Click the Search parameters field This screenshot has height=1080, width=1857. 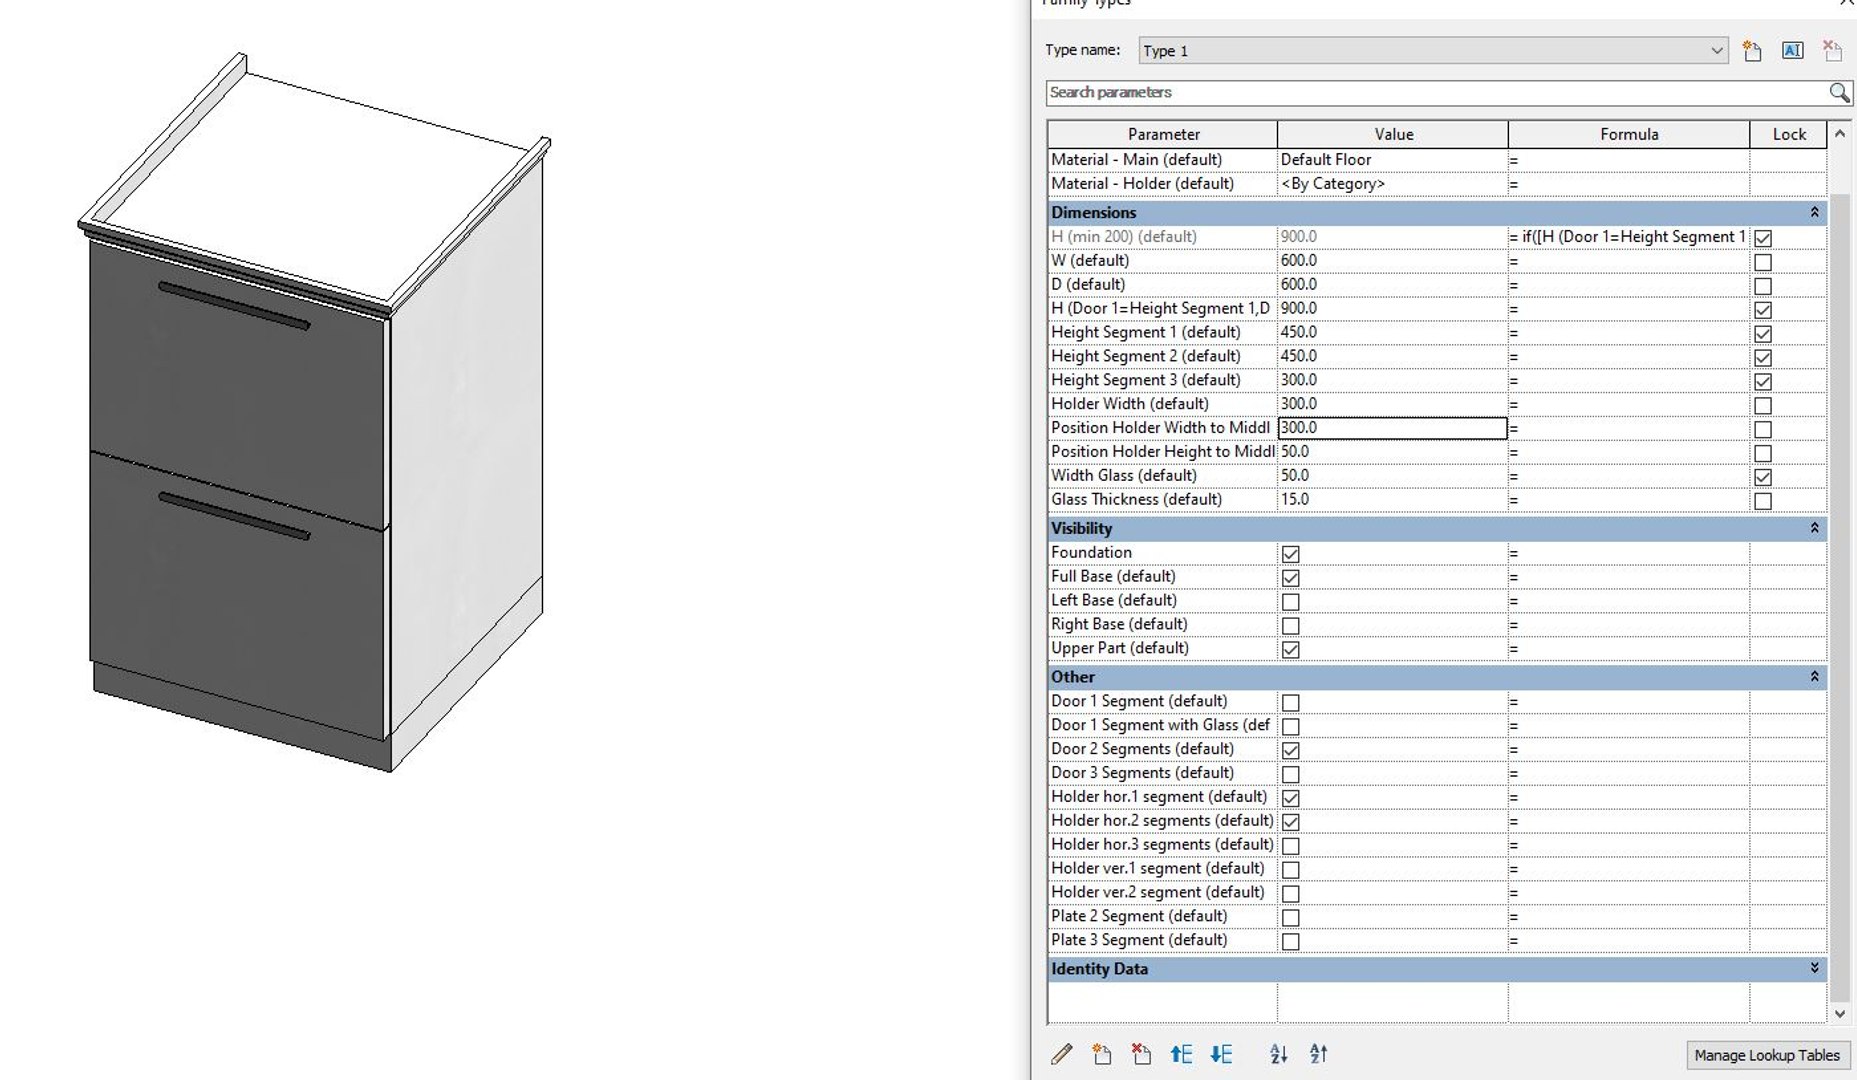click(x=1437, y=93)
